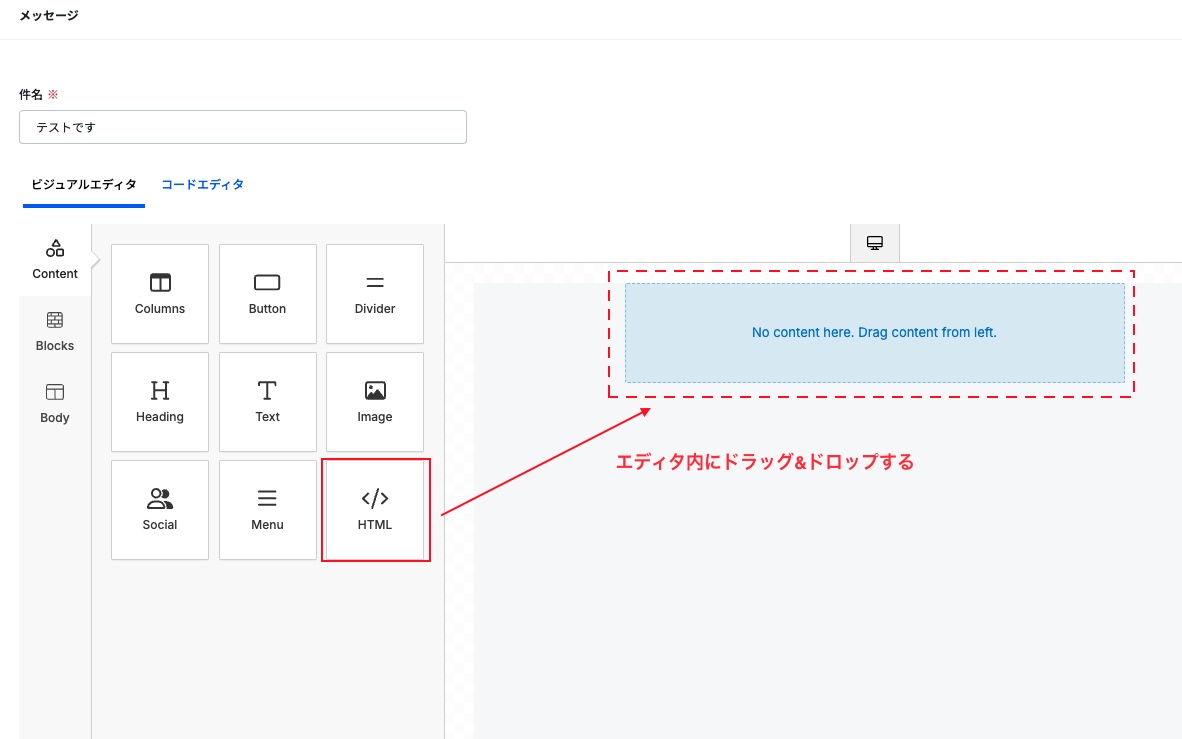1182x739 pixels.
Task: Choose the Divider element tile
Action: [x=375, y=294]
